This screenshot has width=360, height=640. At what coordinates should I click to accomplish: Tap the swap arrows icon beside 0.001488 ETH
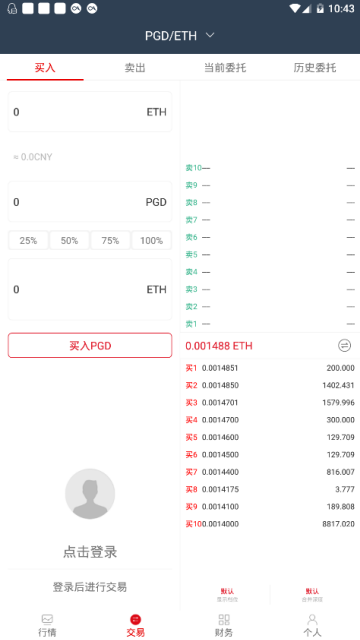point(344,346)
